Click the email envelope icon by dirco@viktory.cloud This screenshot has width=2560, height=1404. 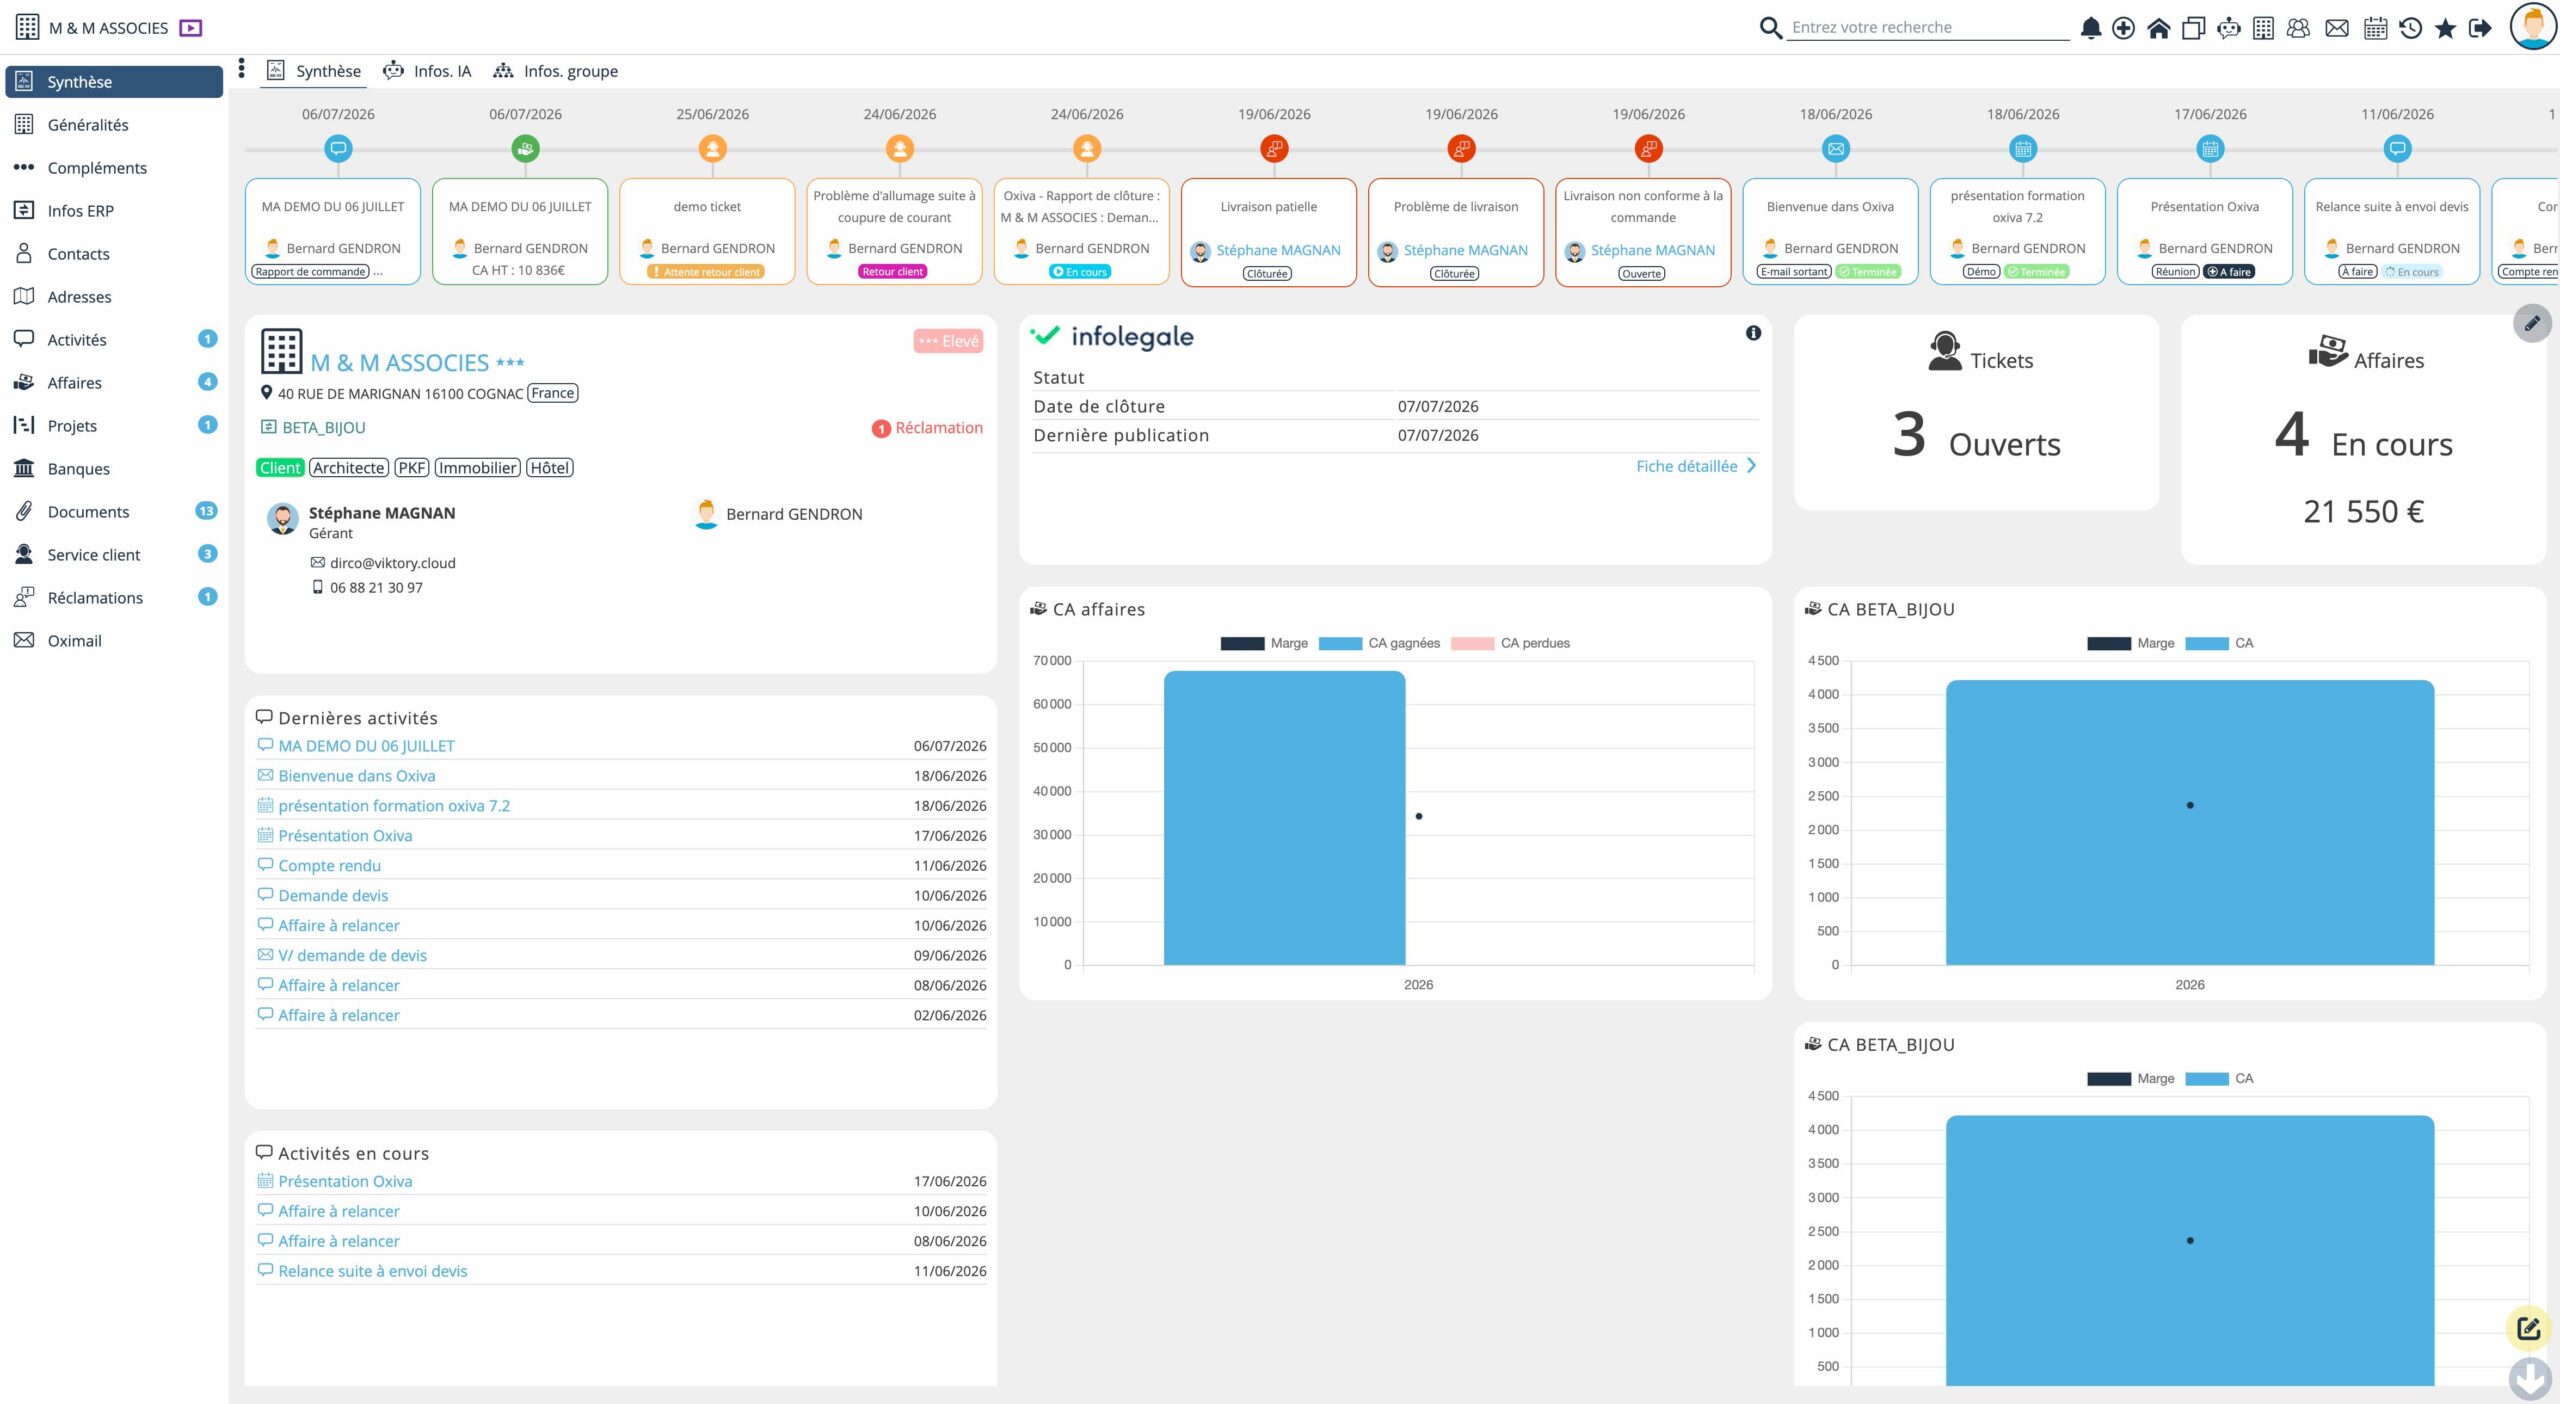[317, 563]
